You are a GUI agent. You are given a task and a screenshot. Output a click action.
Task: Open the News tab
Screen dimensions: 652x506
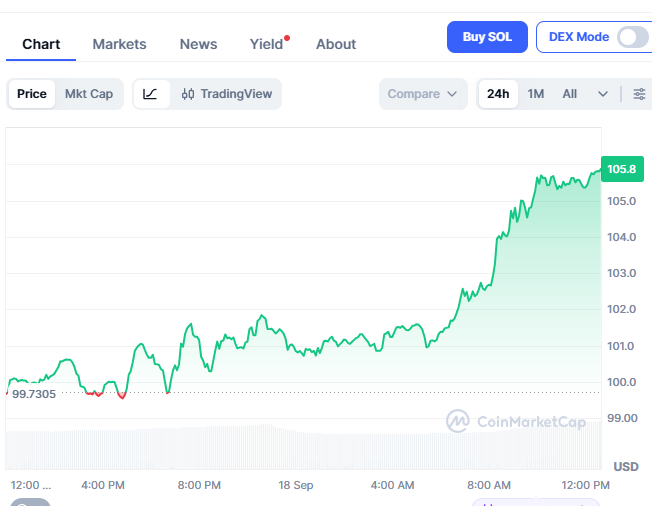point(198,44)
